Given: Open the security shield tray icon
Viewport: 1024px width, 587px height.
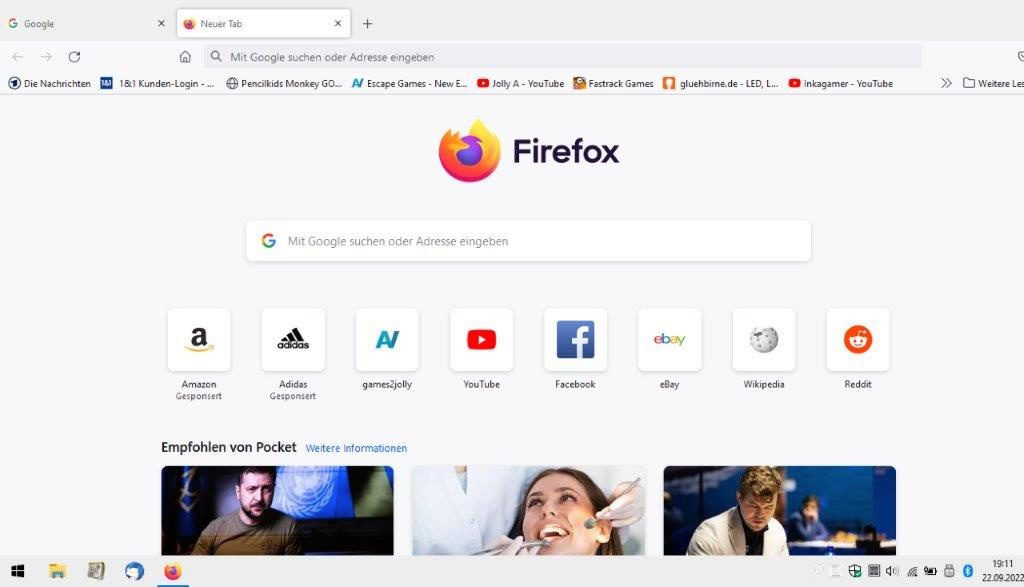Looking at the screenshot, I should [x=854, y=572].
